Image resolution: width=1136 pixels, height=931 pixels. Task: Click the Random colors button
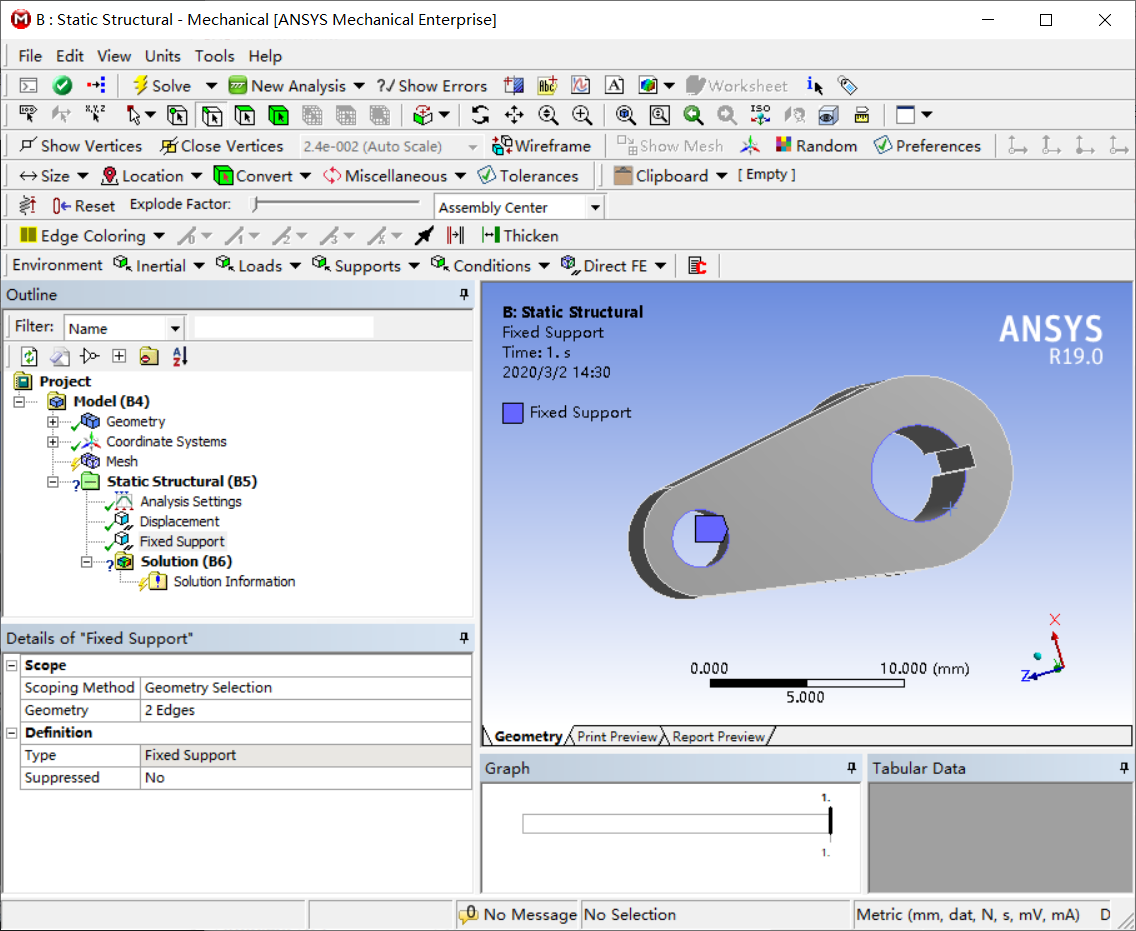(816, 146)
